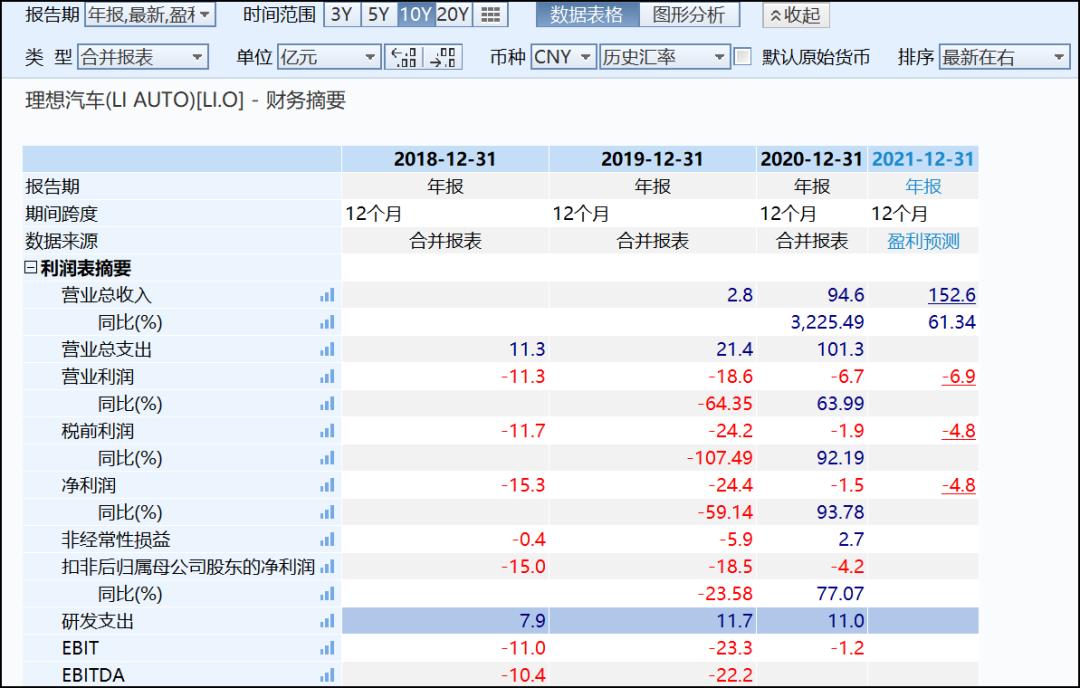1080x688 pixels.
Task: Open chart icon for 同比(%) under 营业总收入
Action: 327,322
